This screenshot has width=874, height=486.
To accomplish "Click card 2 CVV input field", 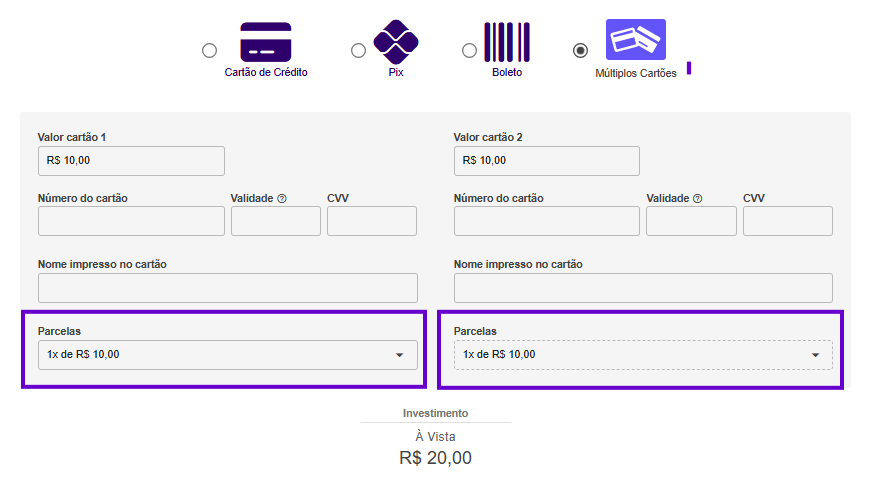I will point(788,221).
